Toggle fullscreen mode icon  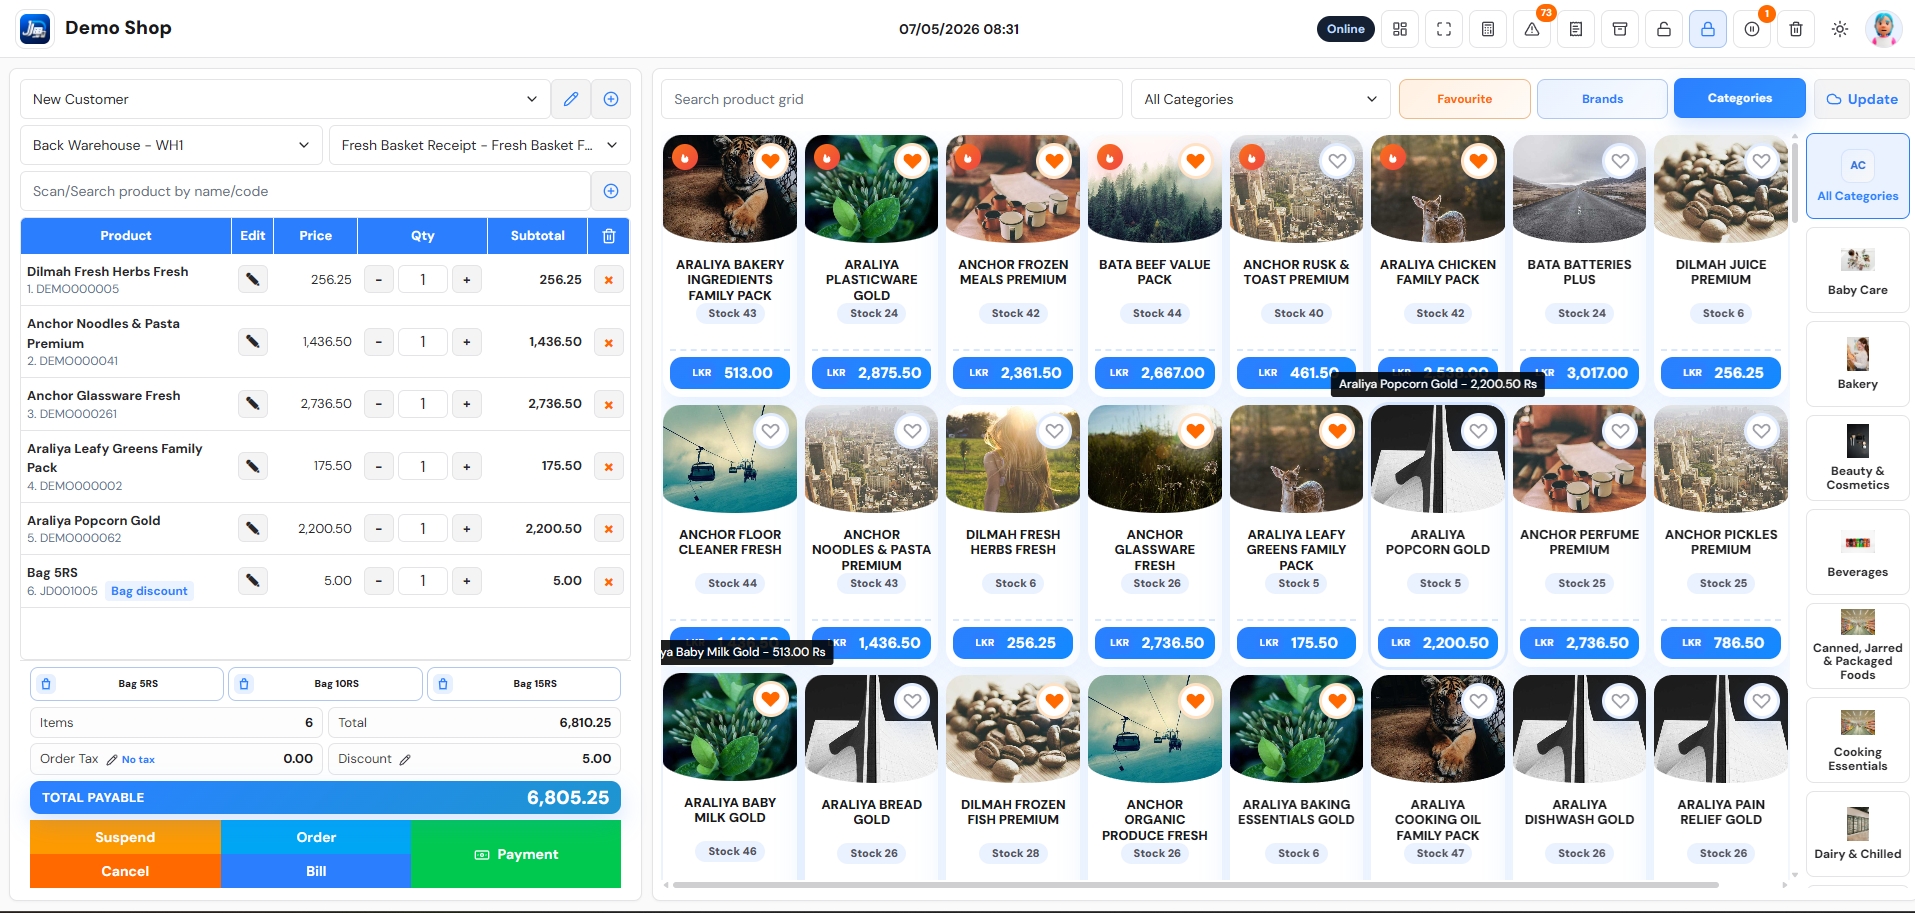(1444, 29)
